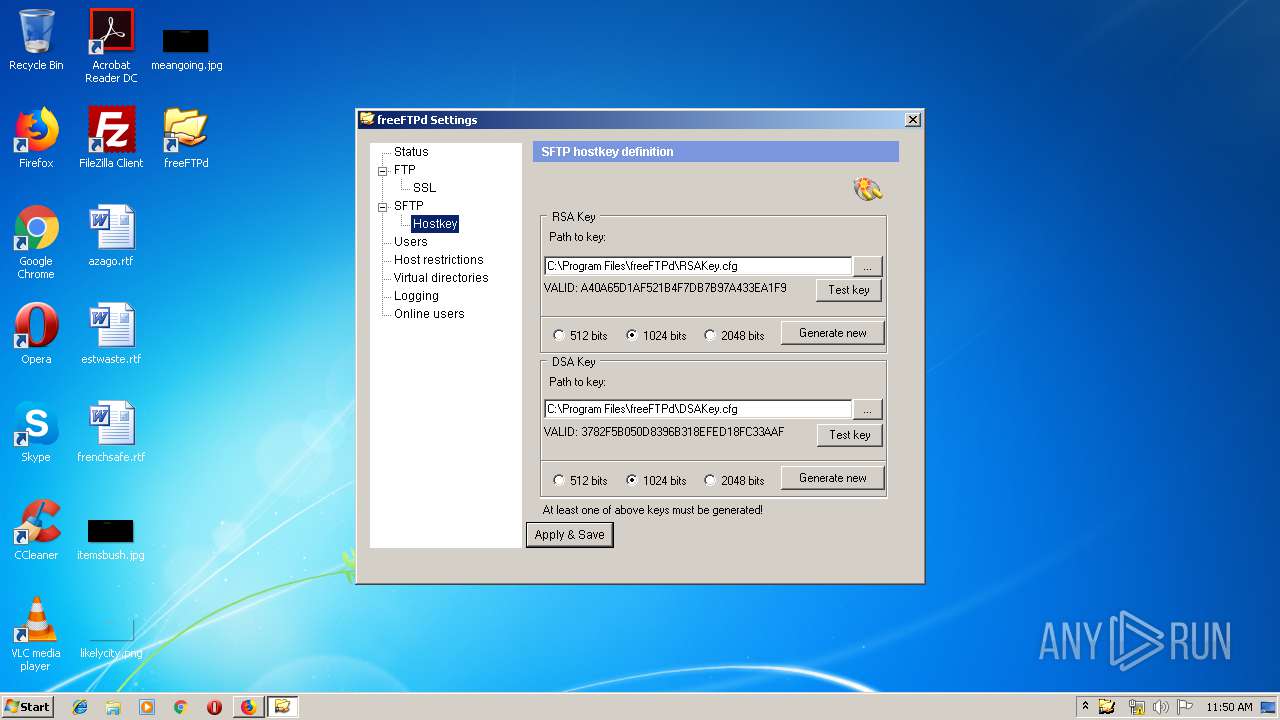Open the Status settings page

pos(411,152)
